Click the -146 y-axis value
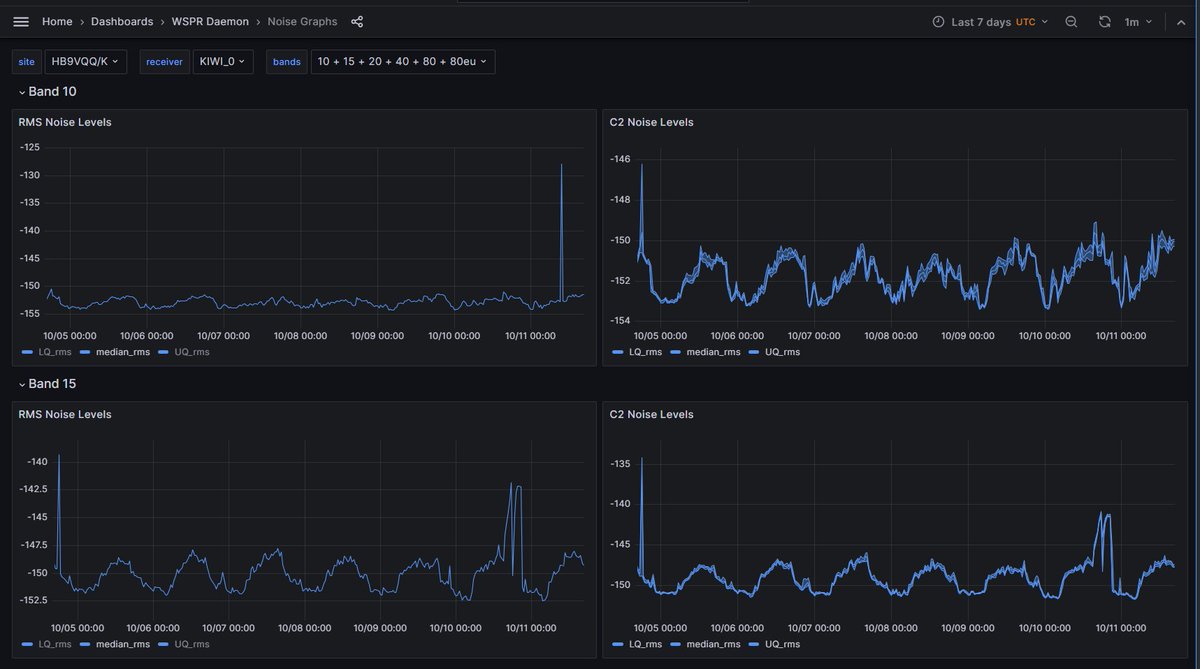The height and width of the screenshot is (669, 1200). [621, 159]
